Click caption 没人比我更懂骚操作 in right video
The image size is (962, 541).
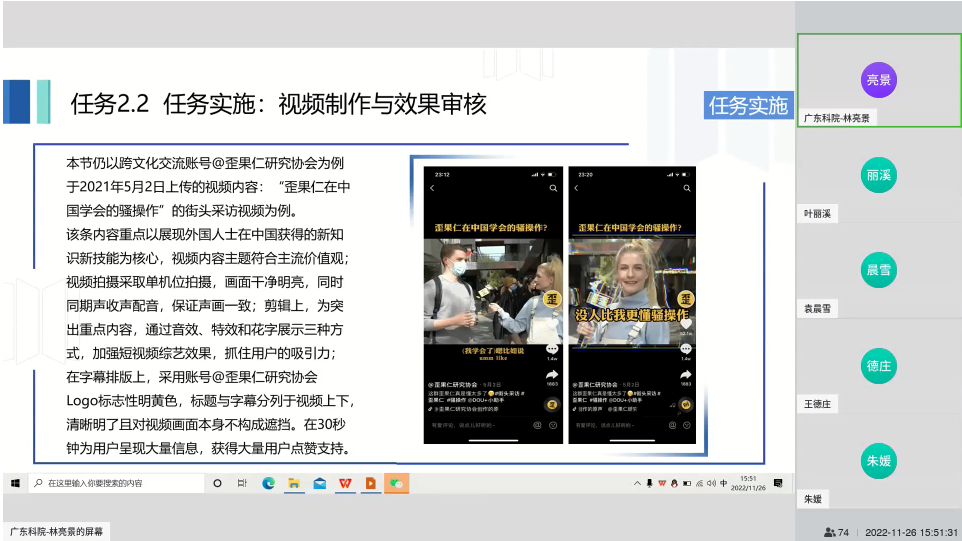click(x=632, y=315)
